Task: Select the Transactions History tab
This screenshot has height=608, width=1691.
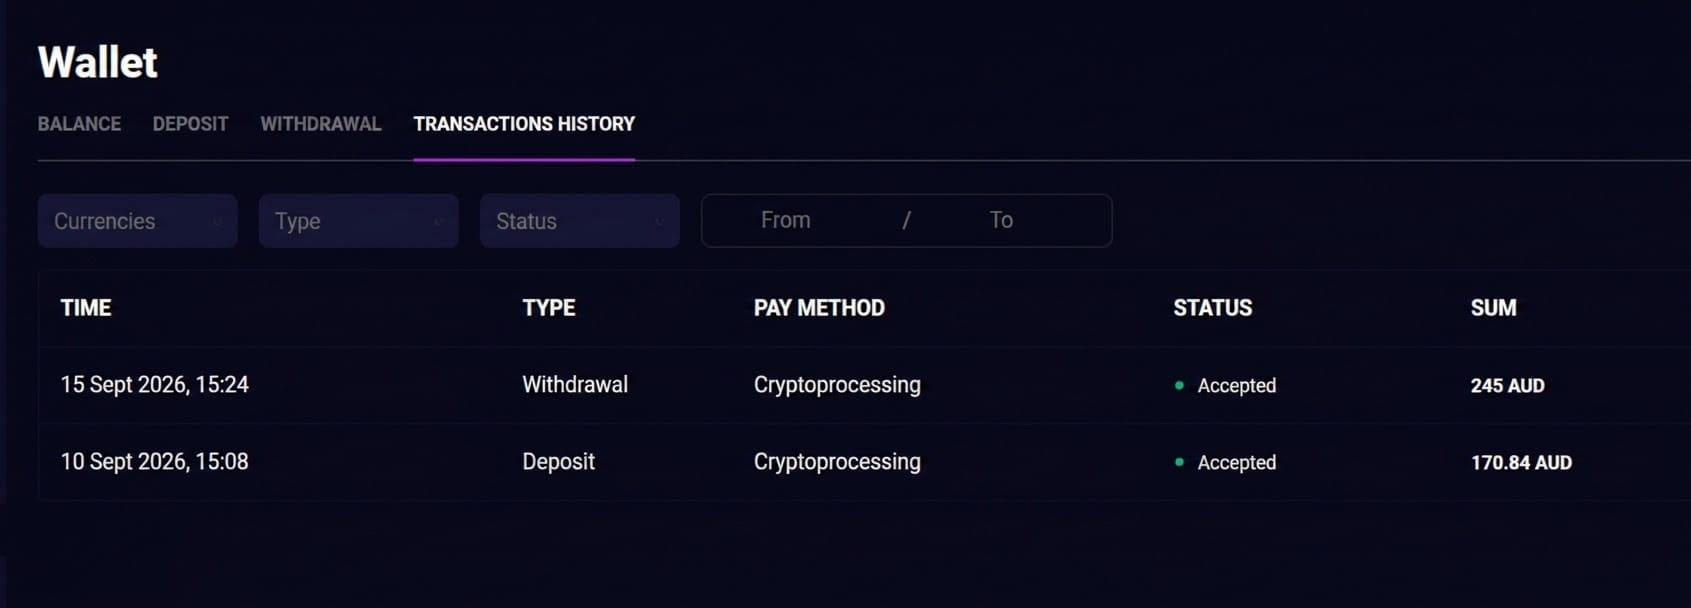Action: click(x=524, y=124)
